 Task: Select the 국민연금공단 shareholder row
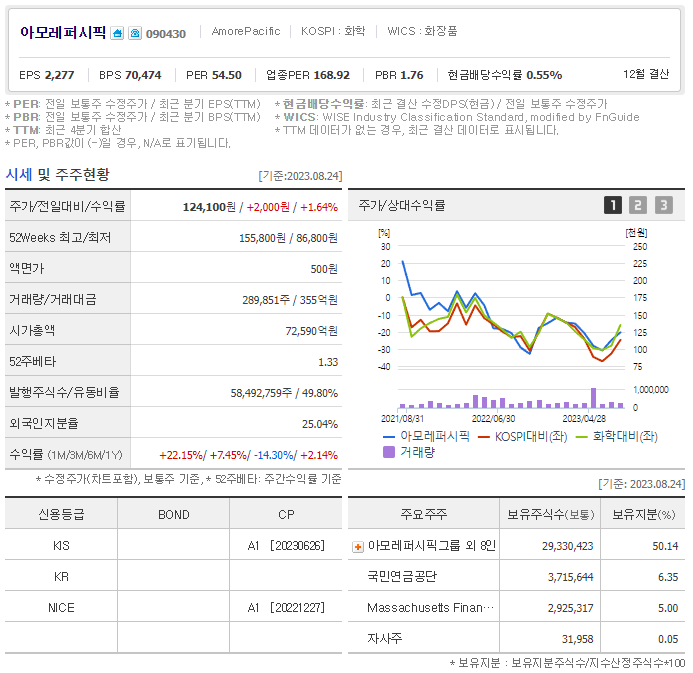pos(516,577)
